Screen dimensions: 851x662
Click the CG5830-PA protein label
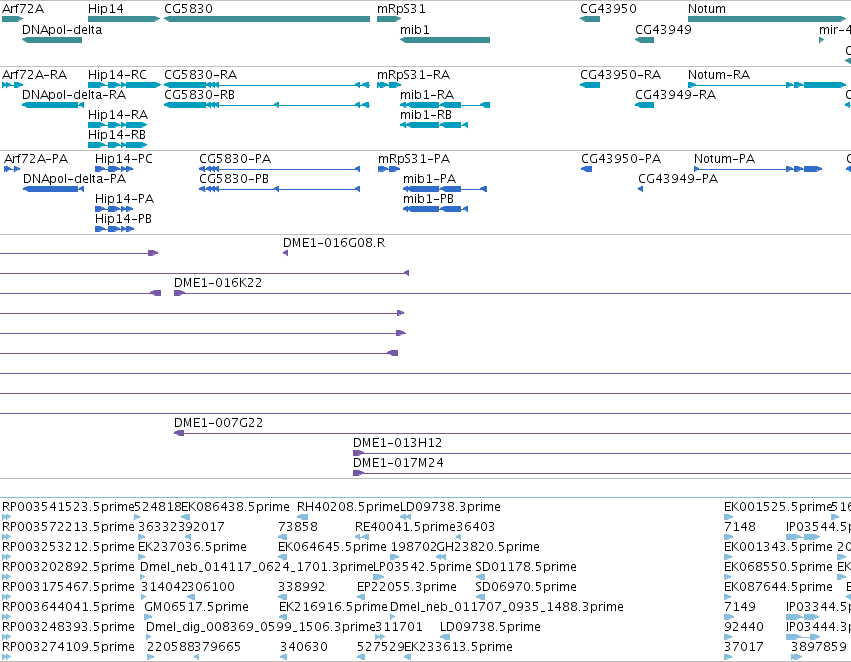point(235,159)
